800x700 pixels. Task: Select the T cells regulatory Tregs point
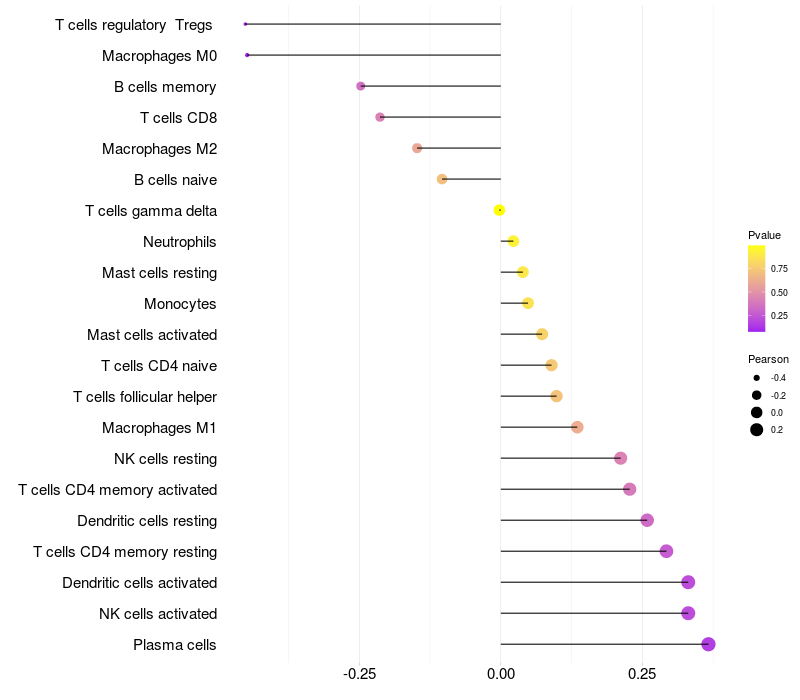click(x=245, y=24)
